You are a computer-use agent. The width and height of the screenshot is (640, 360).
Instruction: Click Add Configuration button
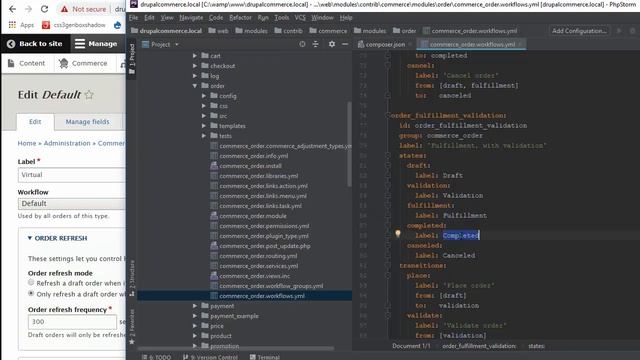579,31
